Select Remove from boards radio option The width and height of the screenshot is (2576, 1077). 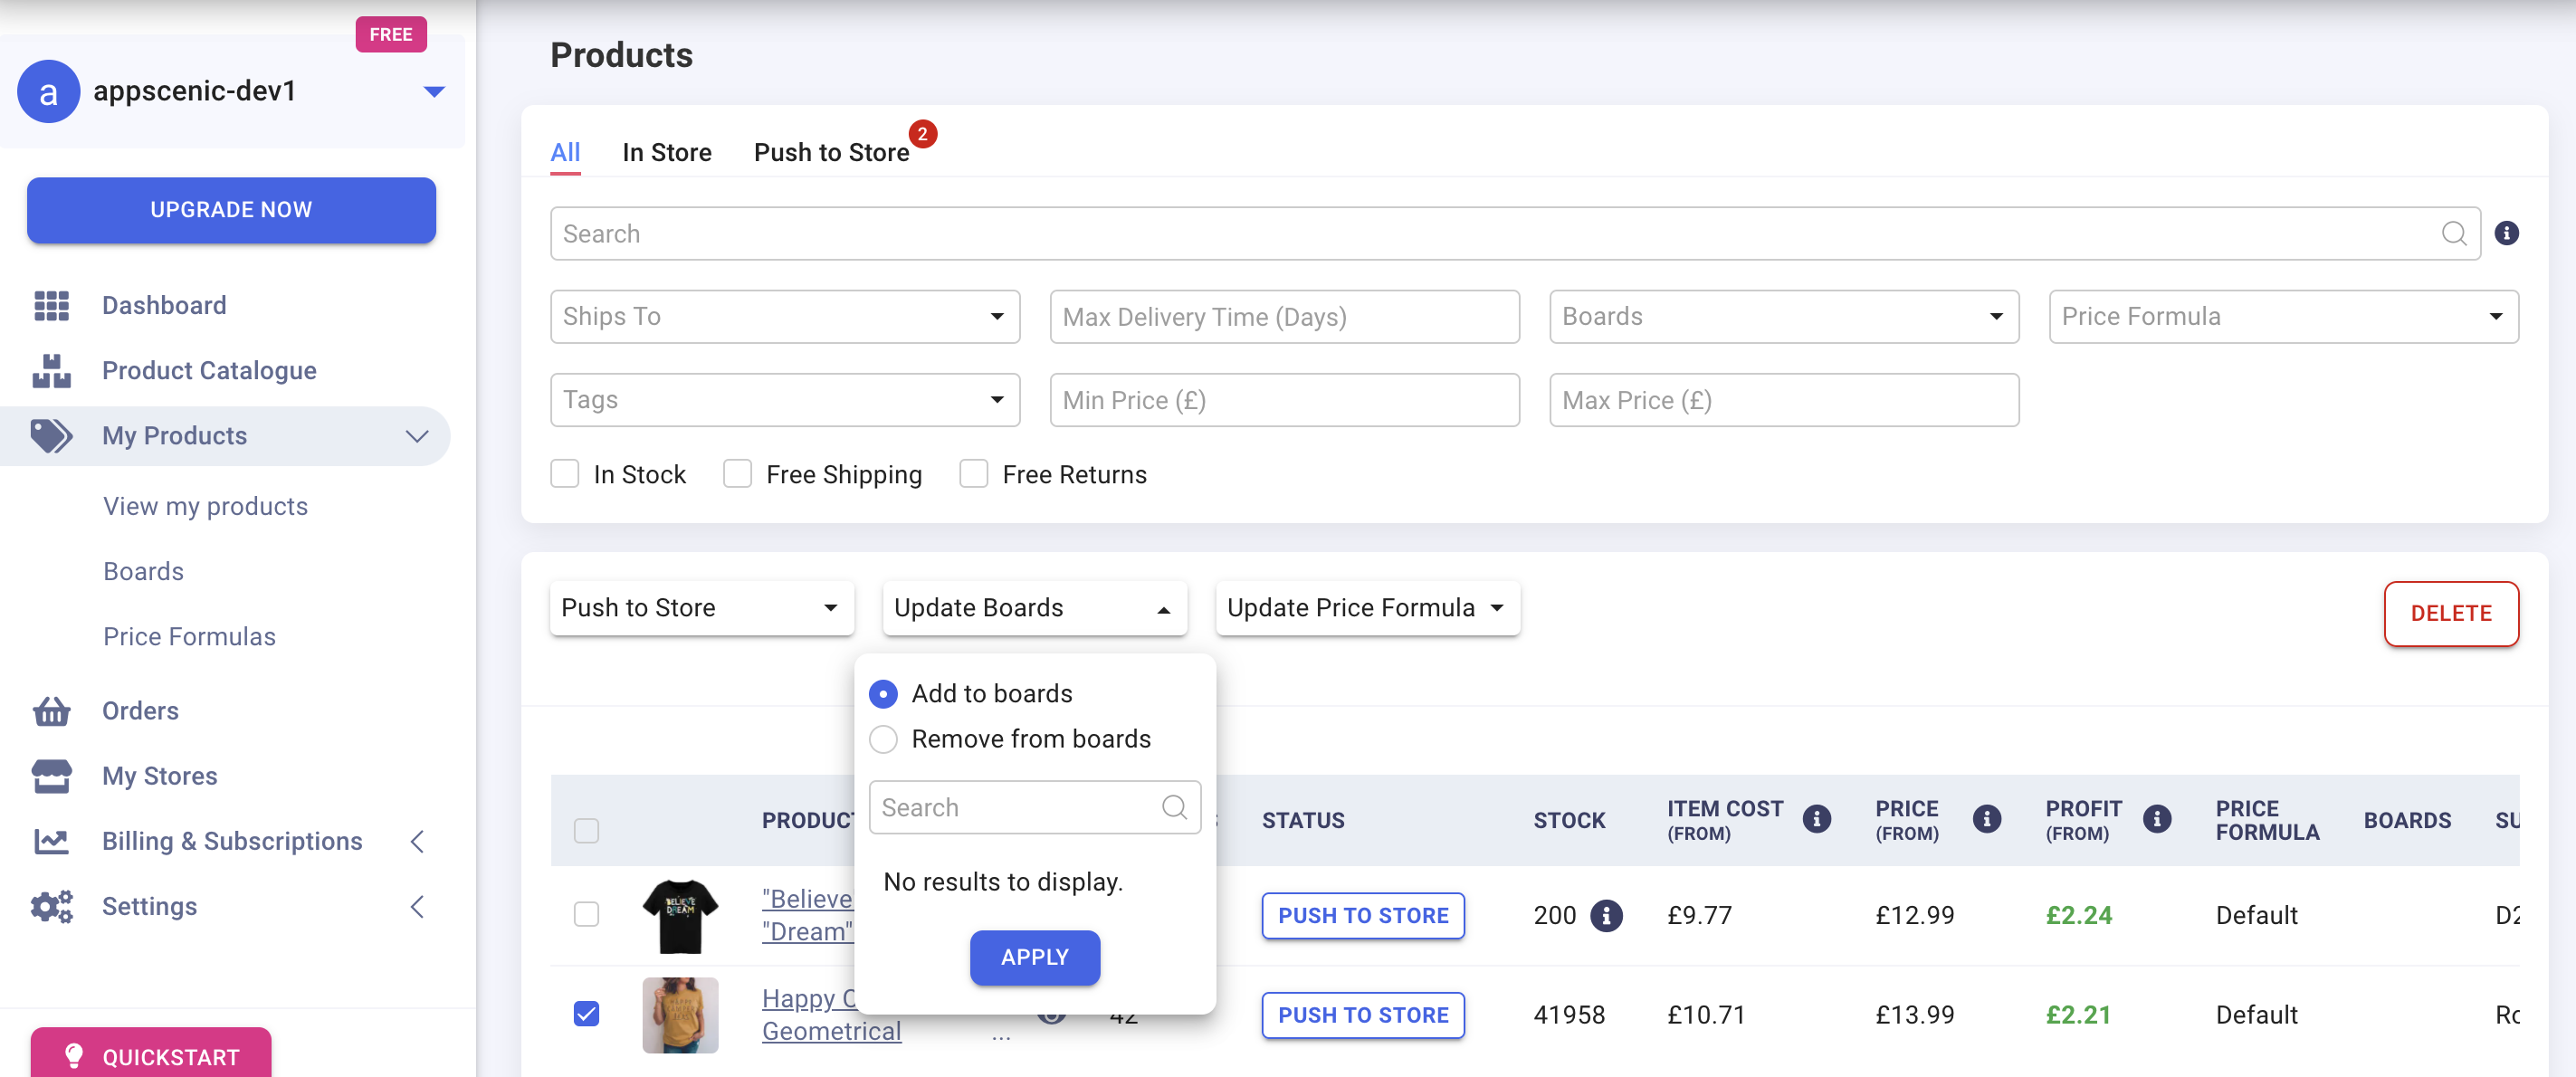(883, 739)
